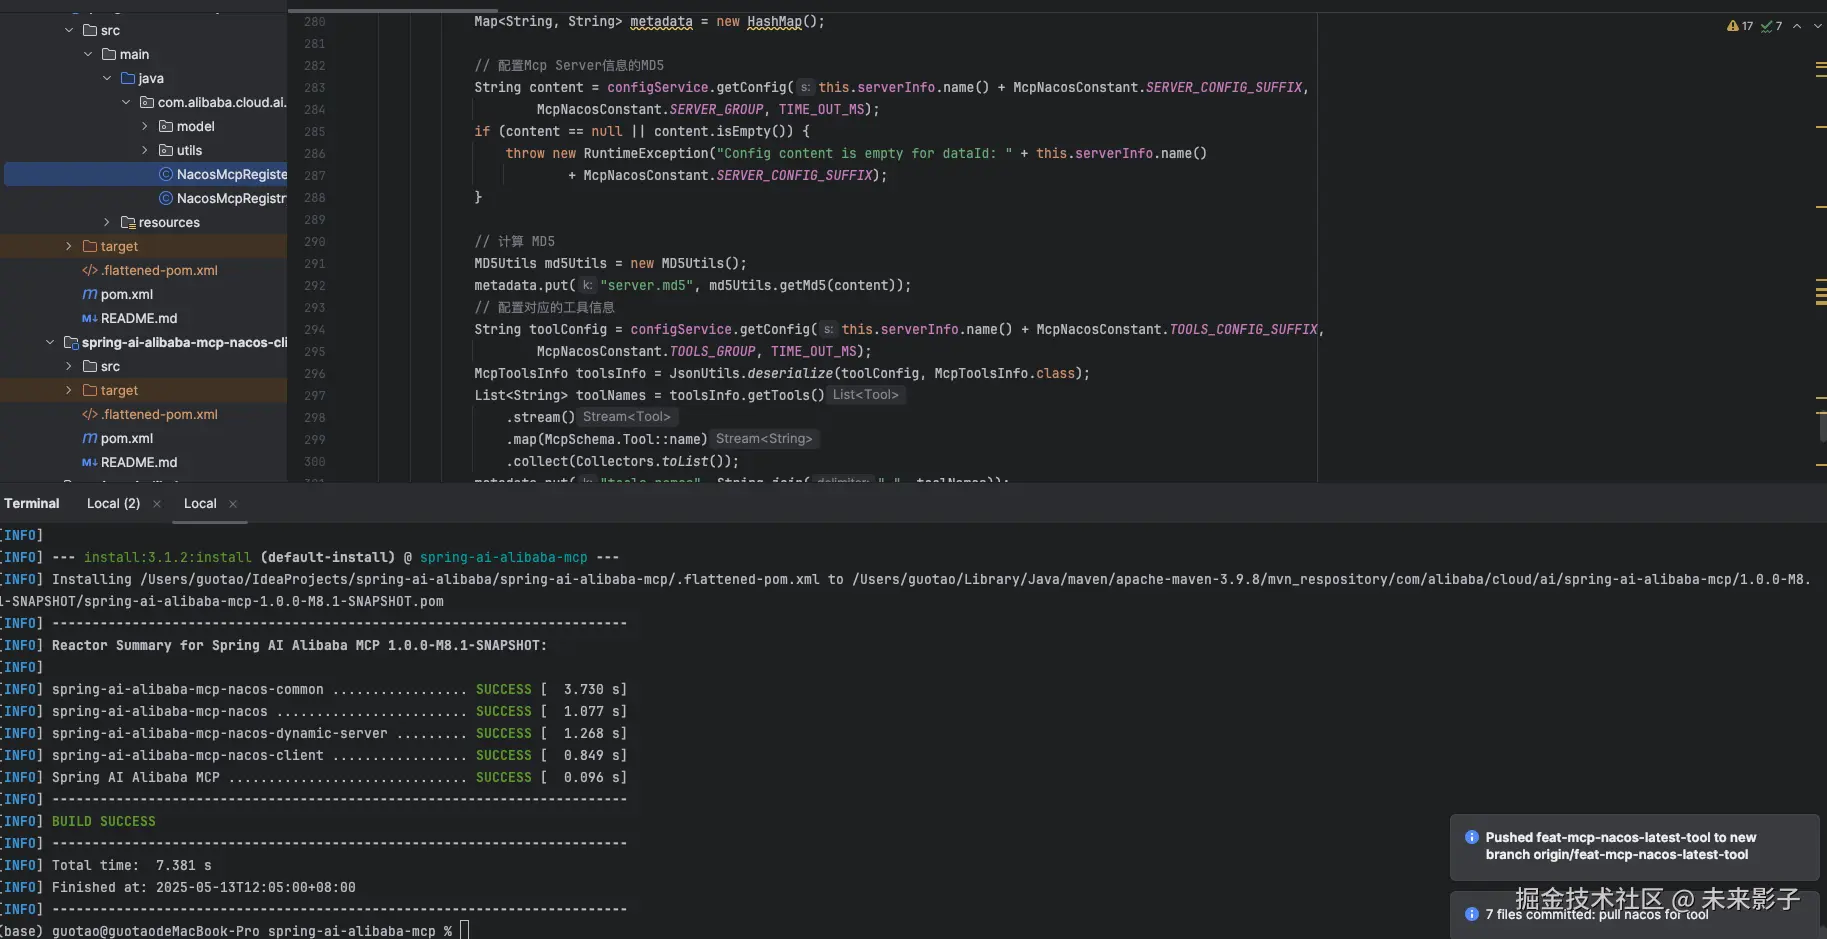The height and width of the screenshot is (939, 1827).
Task: Click spring-ai-alibaba-mcp-nacos-dynamic-server SUCCESS line
Action: point(340,733)
